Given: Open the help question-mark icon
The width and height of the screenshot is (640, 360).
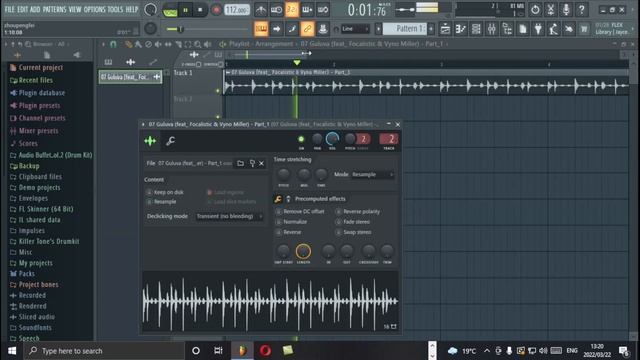Looking at the screenshot, I should [582, 9].
